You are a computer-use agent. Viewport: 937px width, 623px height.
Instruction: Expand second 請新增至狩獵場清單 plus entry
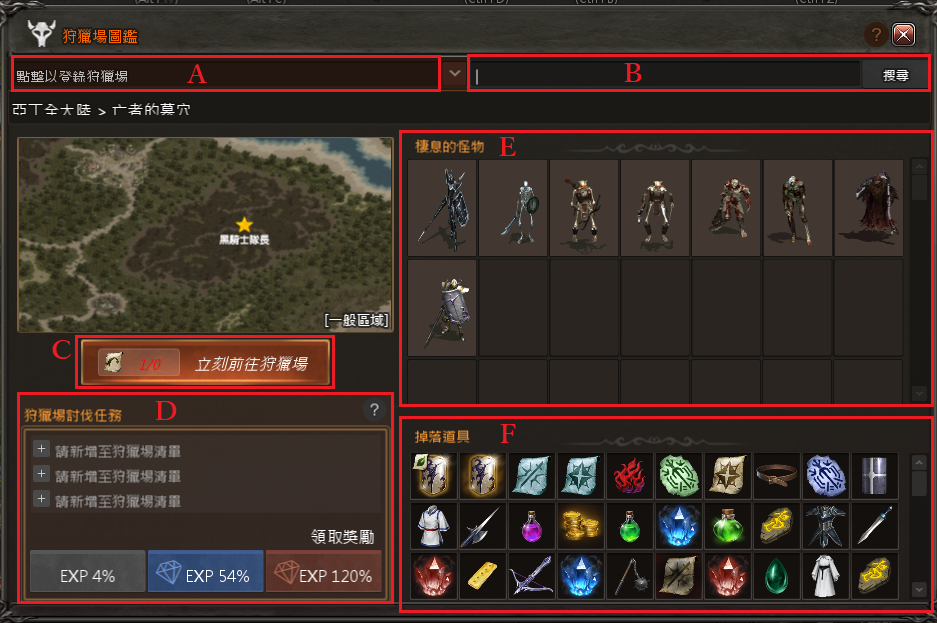click(x=41, y=474)
